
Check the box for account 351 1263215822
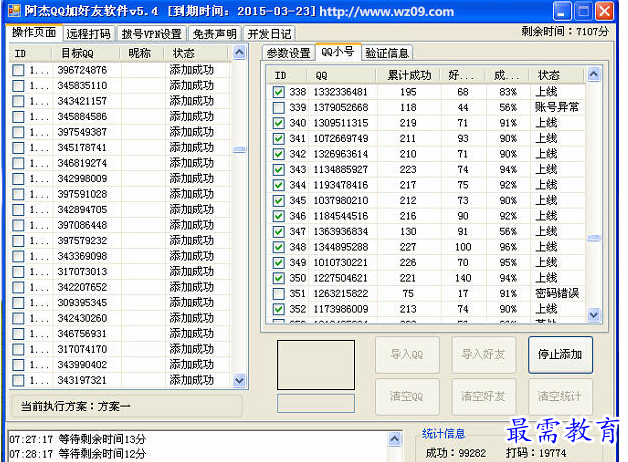click(278, 294)
